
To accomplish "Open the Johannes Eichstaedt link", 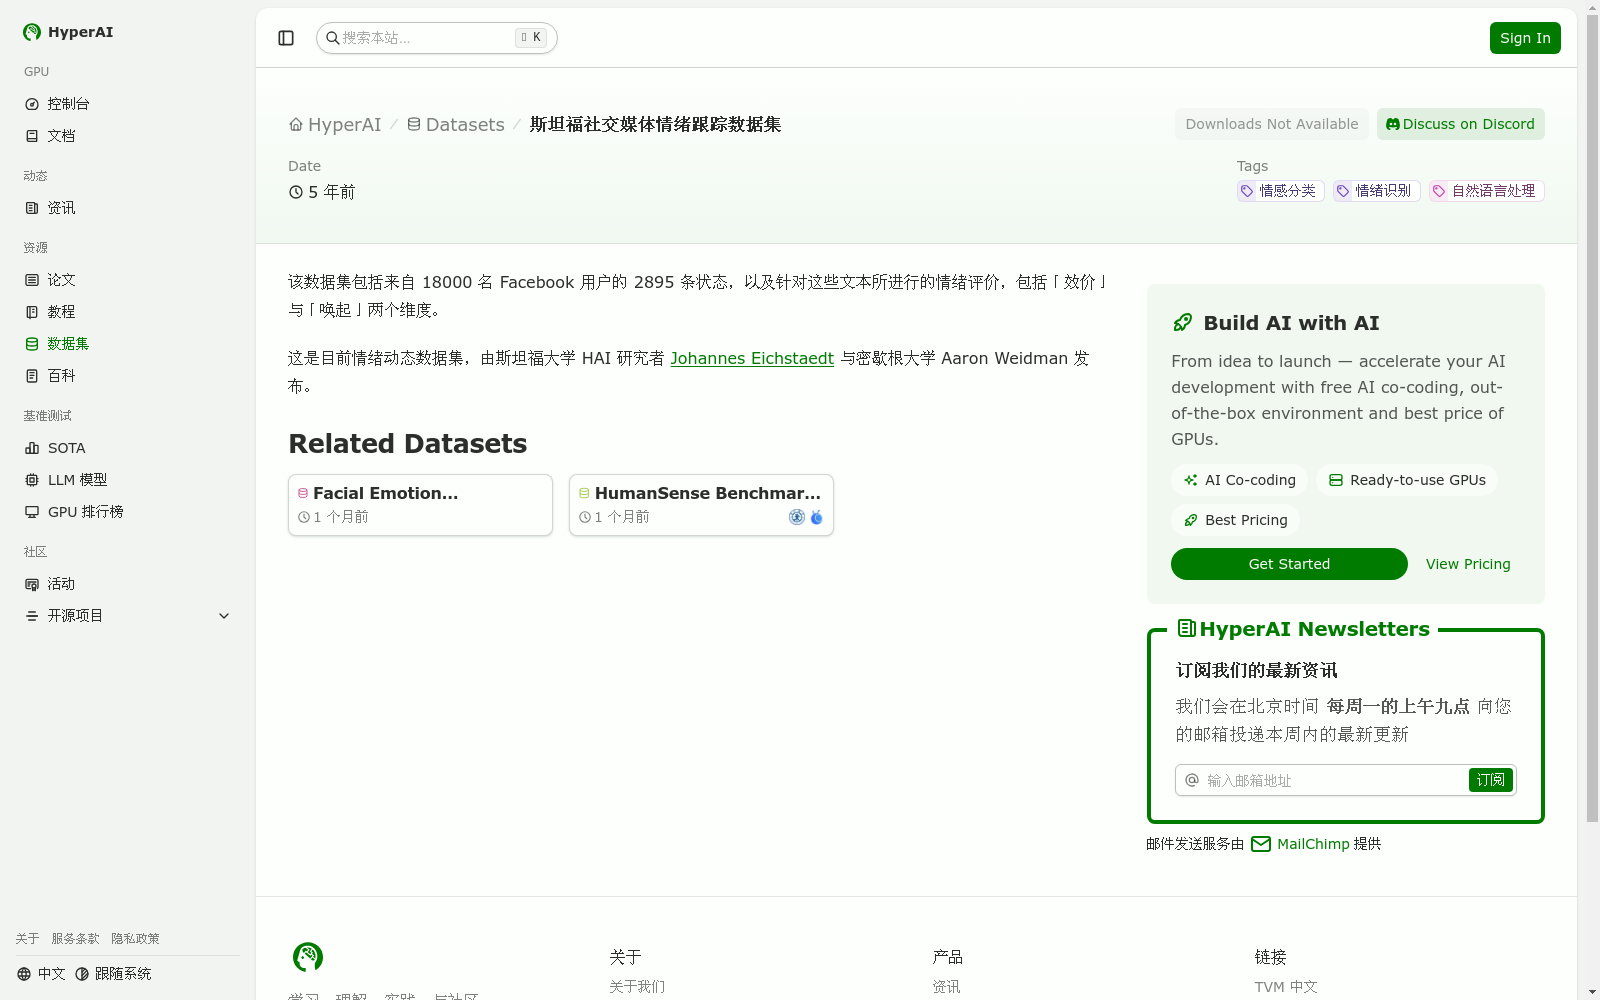I will tap(752, 358).
